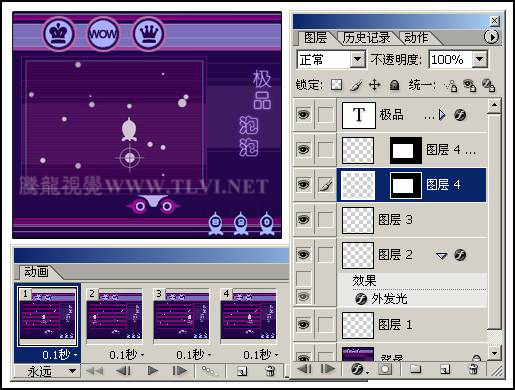Toggle visibility of 图层 4 副本 layer
The image size is (515, 390).
(x=303, y=150)
